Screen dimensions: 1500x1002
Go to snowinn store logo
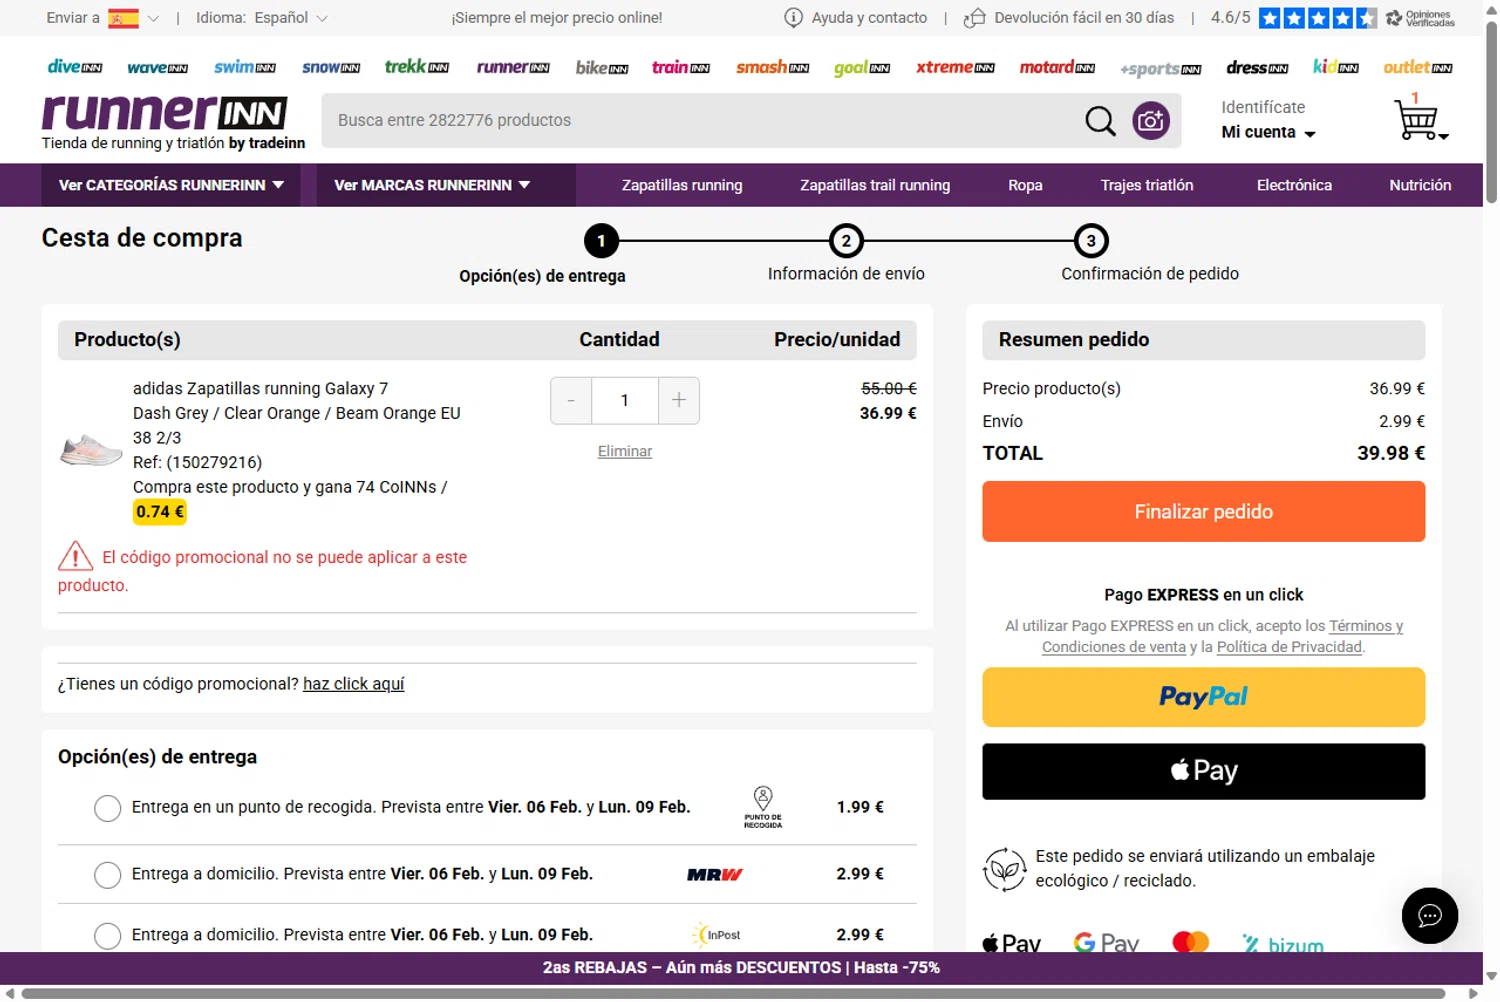point(331,67)
